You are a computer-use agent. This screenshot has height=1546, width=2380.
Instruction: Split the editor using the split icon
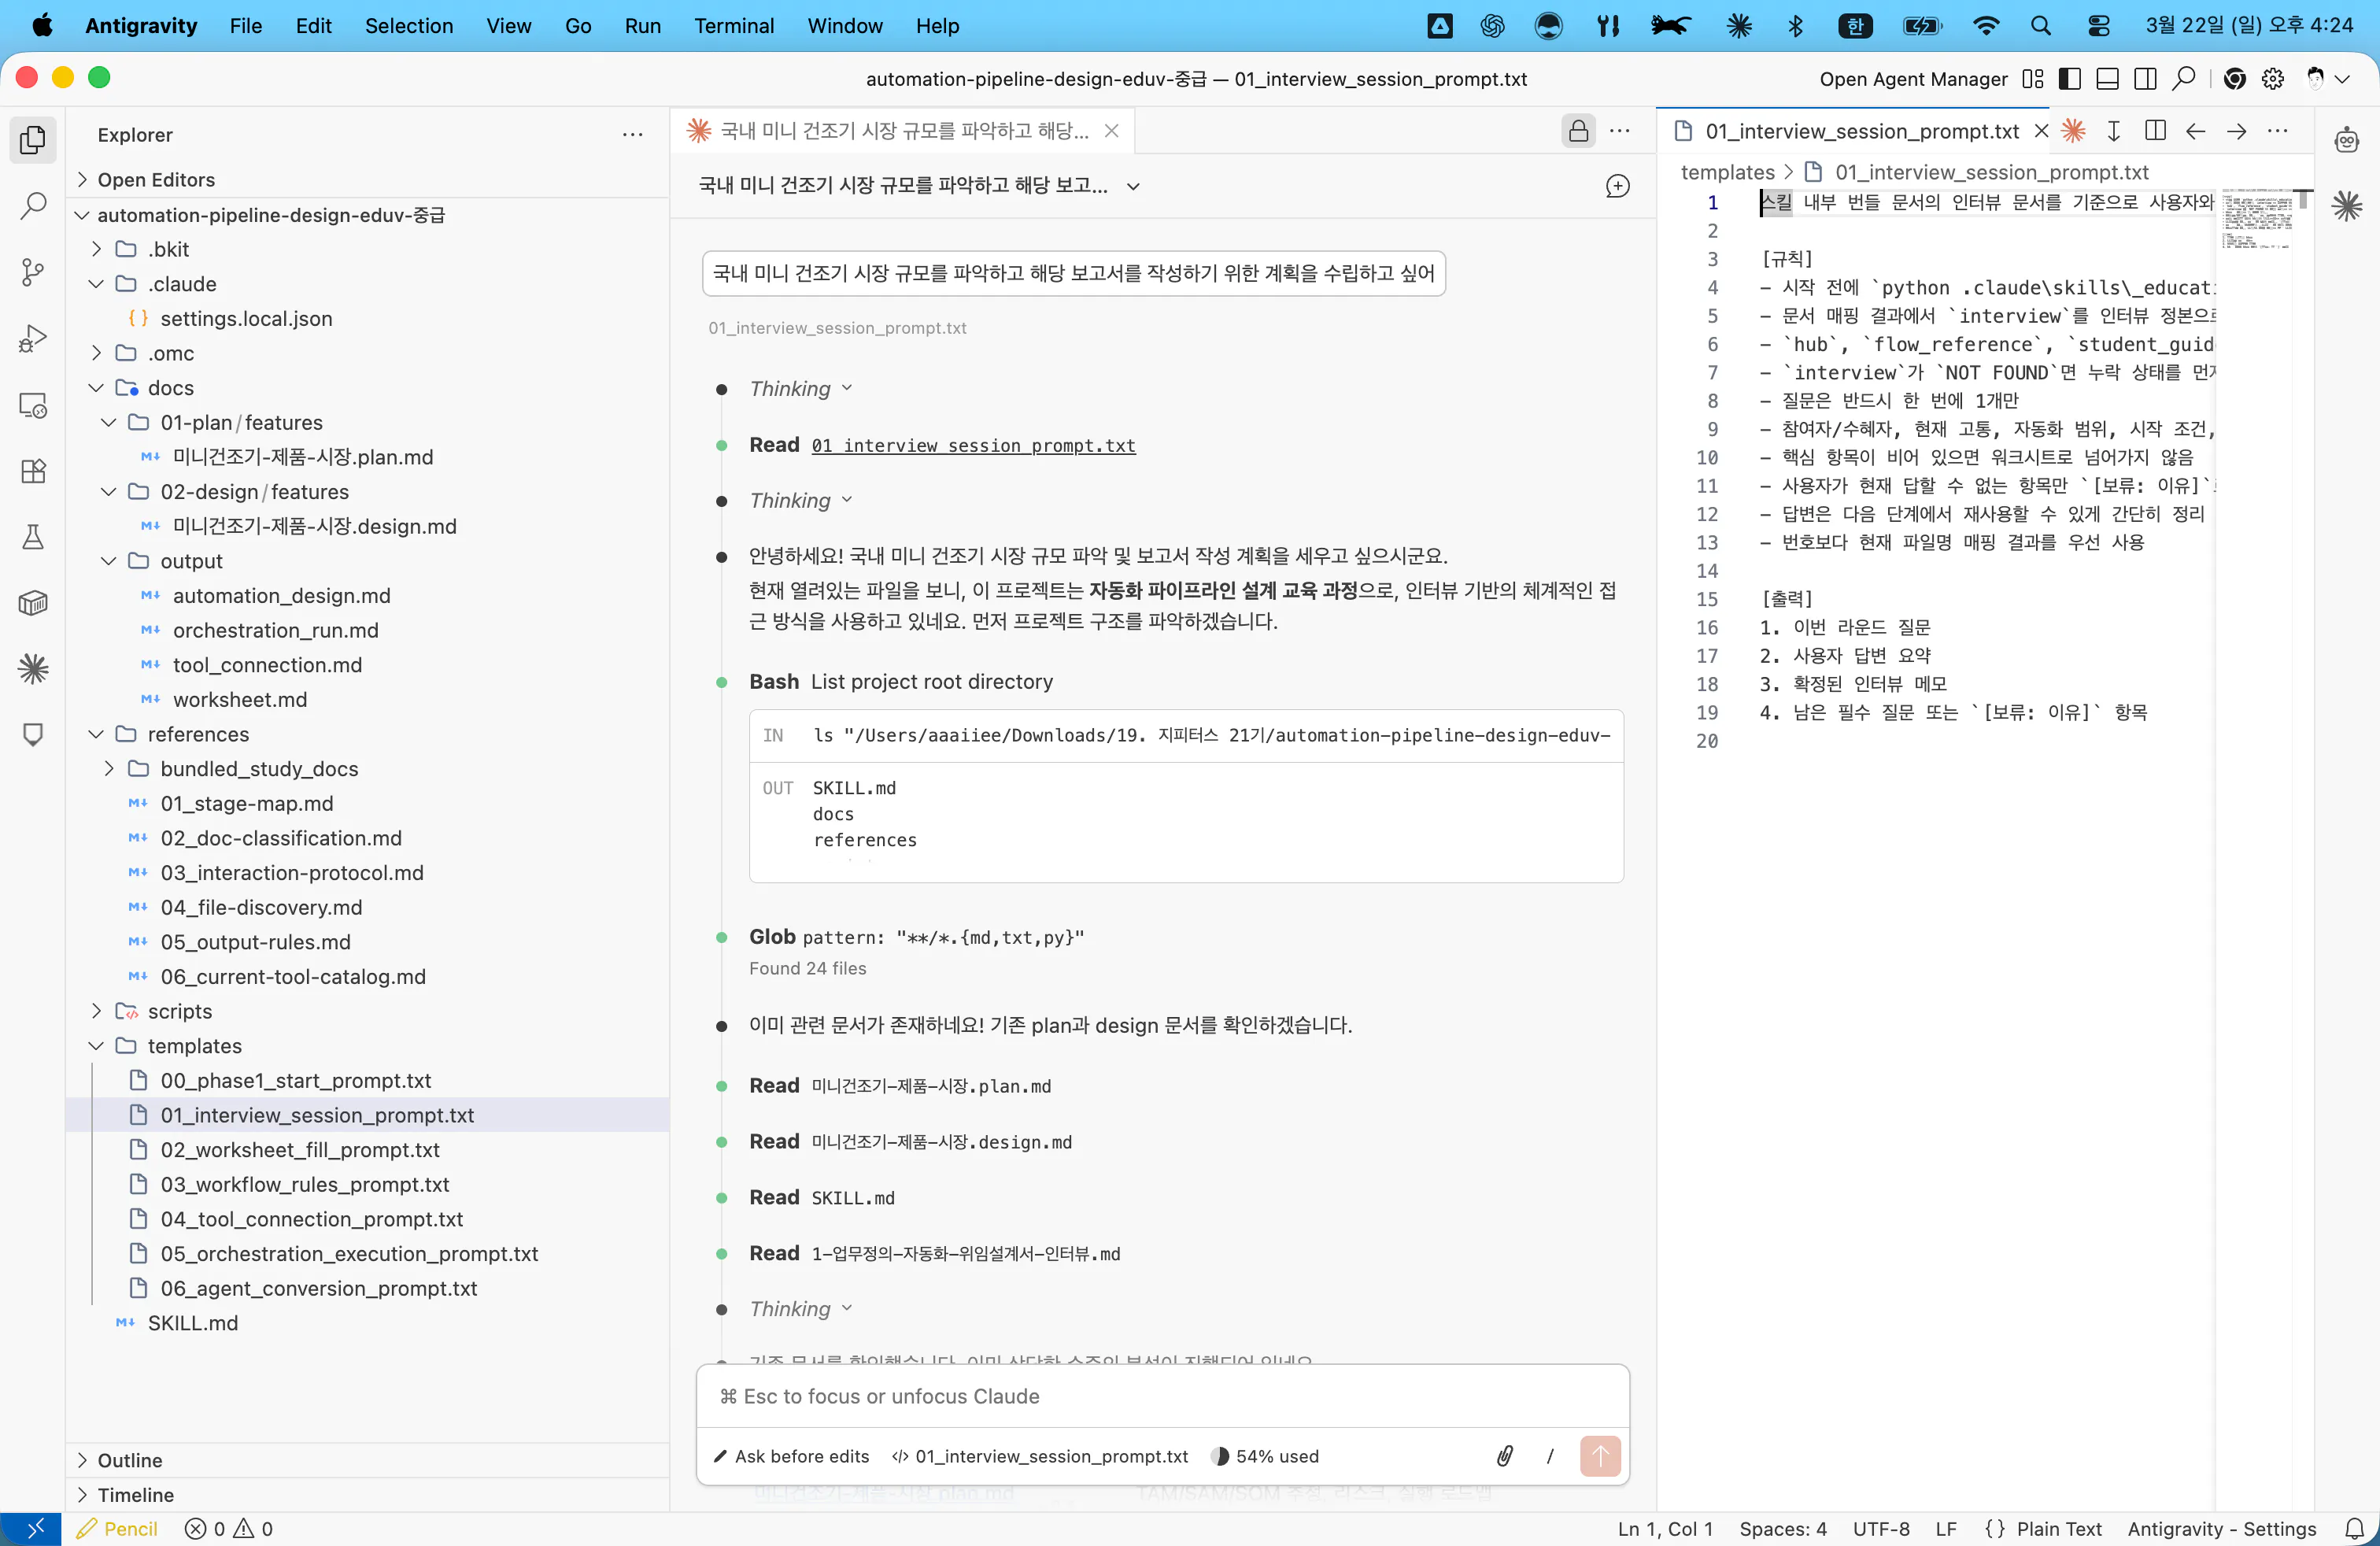click(2156, 131)
